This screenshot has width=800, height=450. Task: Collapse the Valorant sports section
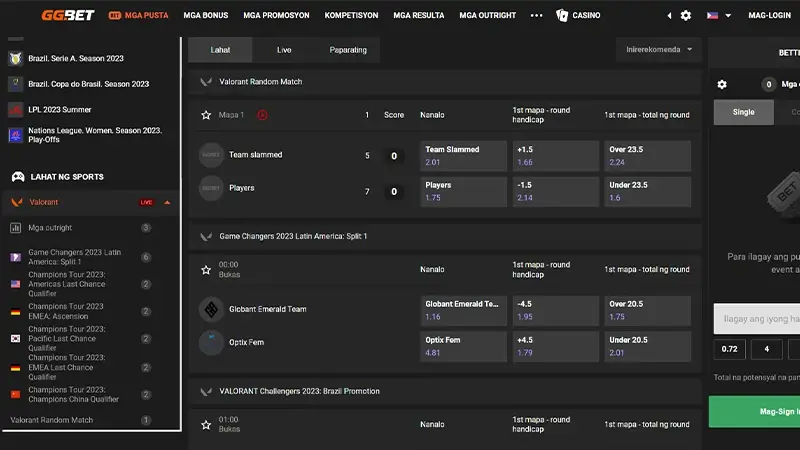coord(167,202)
